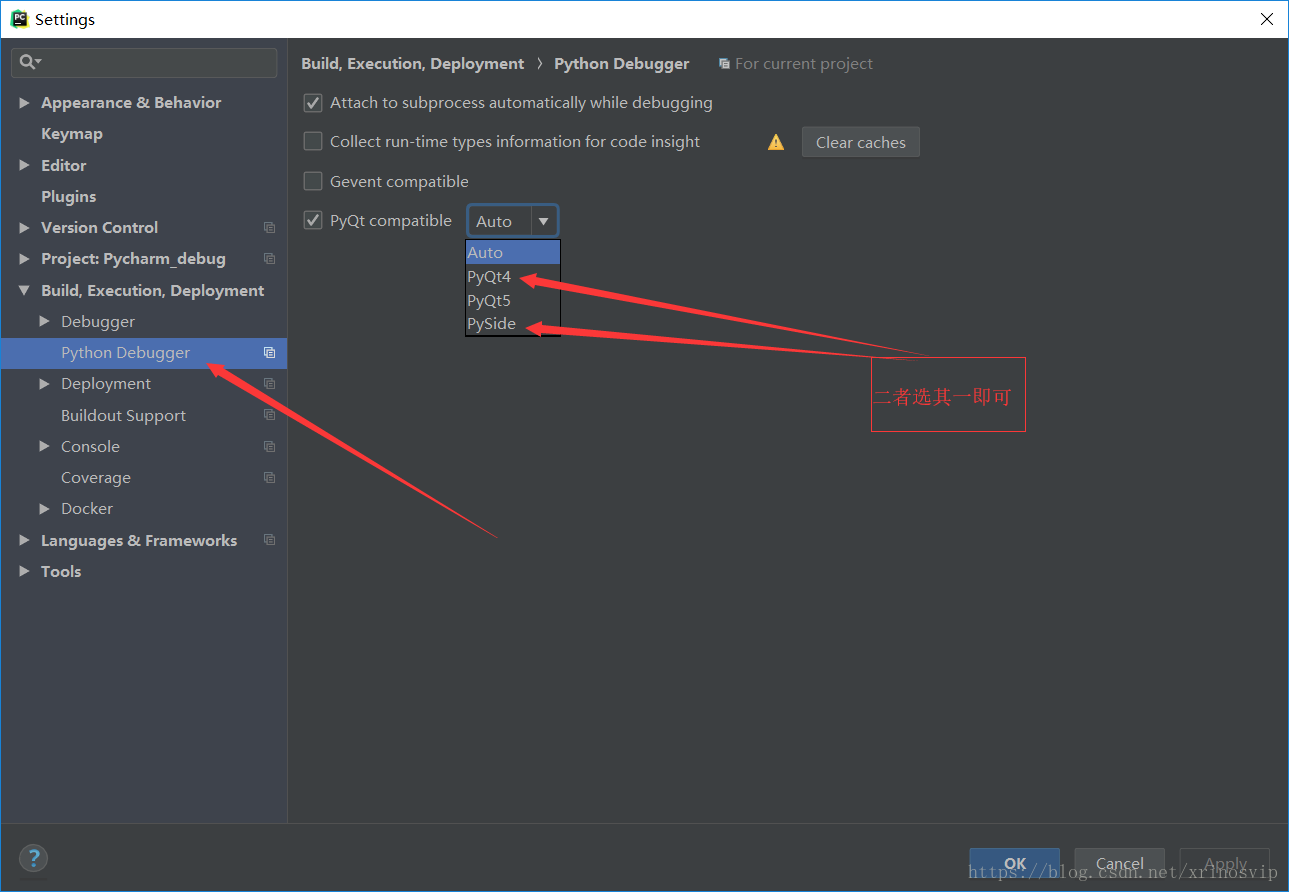The image size is (1289, 892).
Task: Tick the Gevent compatible checkbox
Action: click(313, 181)
